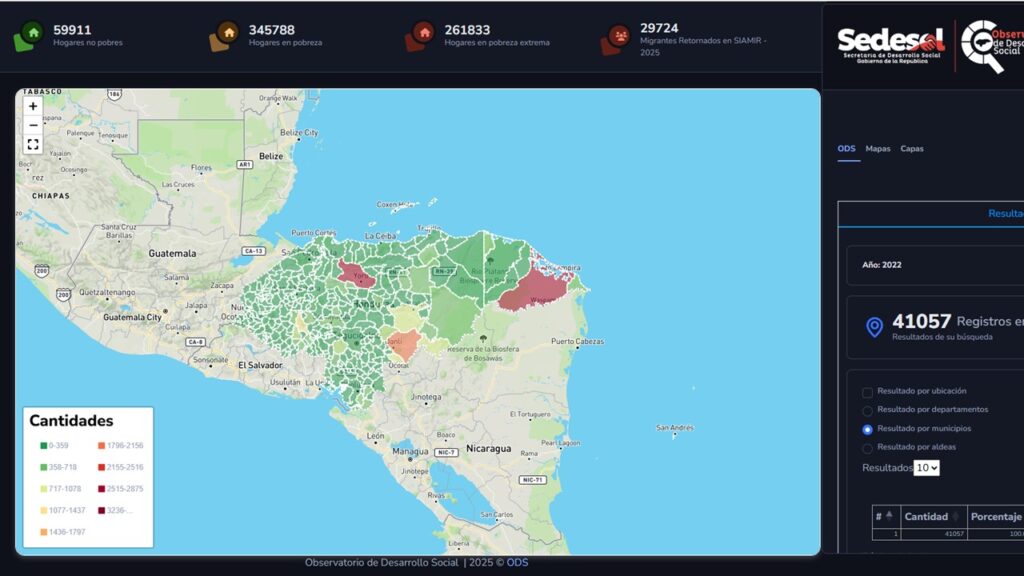The width and height of the screenshot is (1024, 576).
Task: Select Resultado por municipios radio option
Action: tap(867, 429)
